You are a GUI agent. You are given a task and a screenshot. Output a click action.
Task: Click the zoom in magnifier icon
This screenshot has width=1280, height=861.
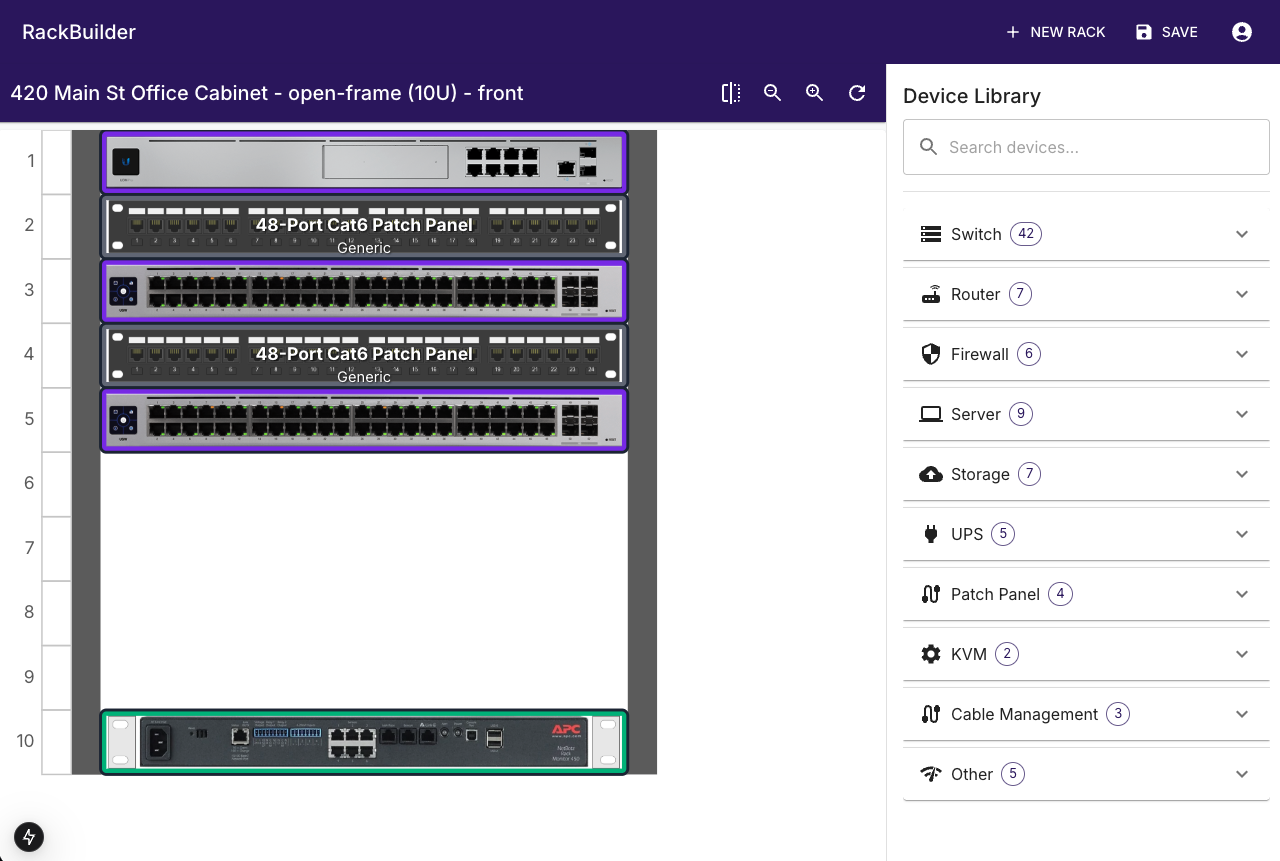coord(814,93)
